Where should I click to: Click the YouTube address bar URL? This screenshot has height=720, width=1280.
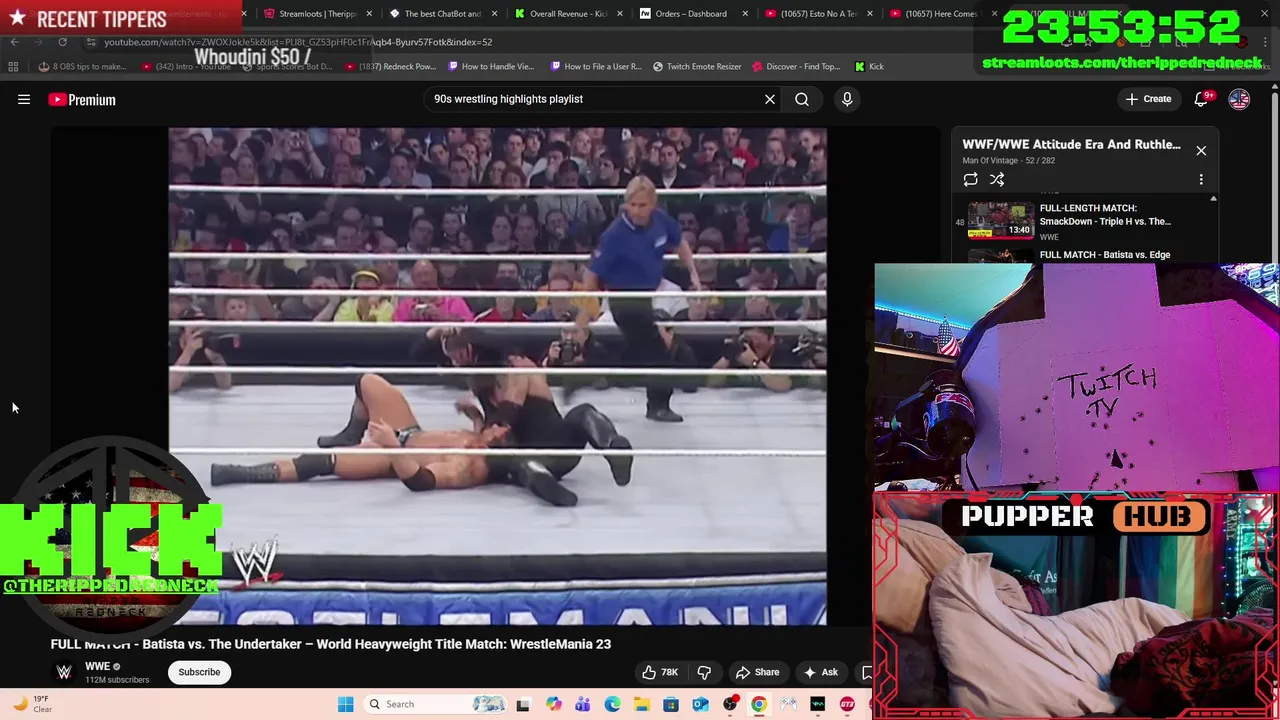coord(298,42)
